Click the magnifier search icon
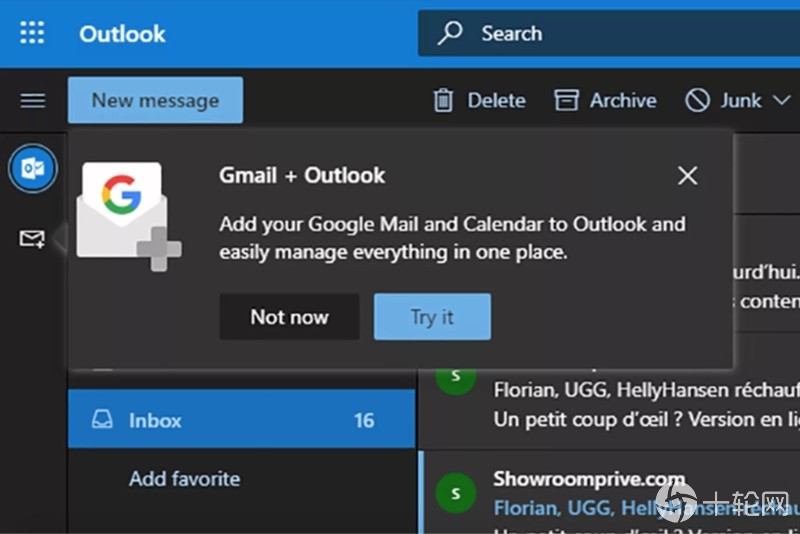The width and height of the screenshot is (800, 534). 449,33
